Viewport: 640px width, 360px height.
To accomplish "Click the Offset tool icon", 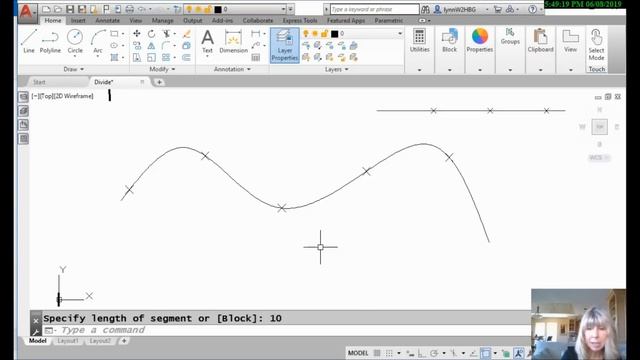I will pyautogui.click(x=187, y=57).
